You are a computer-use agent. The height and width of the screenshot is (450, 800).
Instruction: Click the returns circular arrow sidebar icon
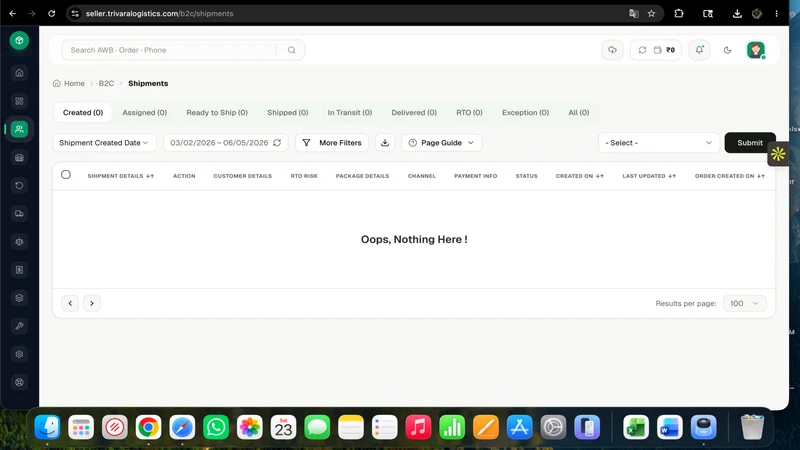point(19,185)
